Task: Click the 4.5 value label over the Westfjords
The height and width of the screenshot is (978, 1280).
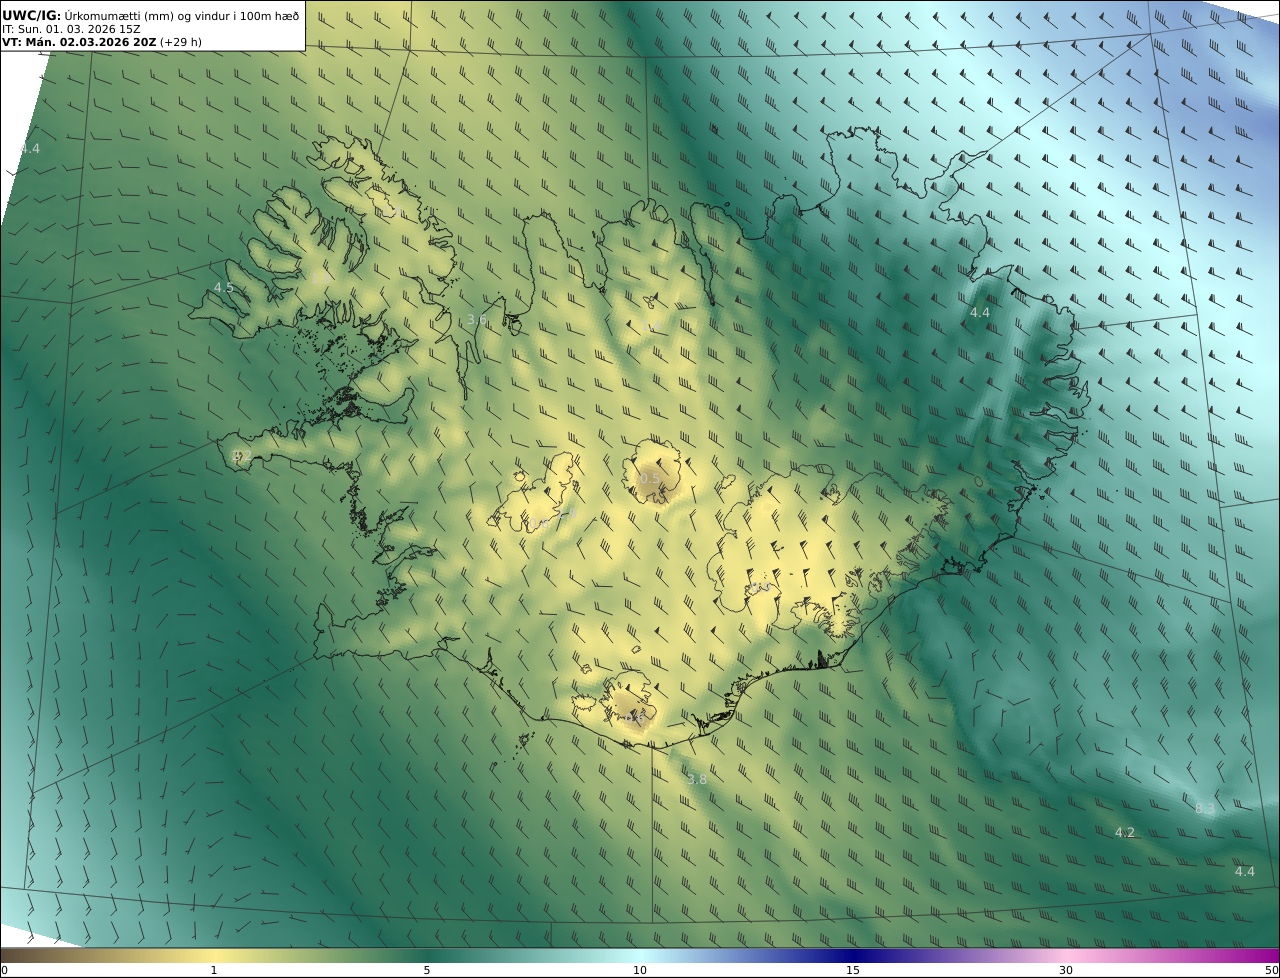Action: [224, 288]
